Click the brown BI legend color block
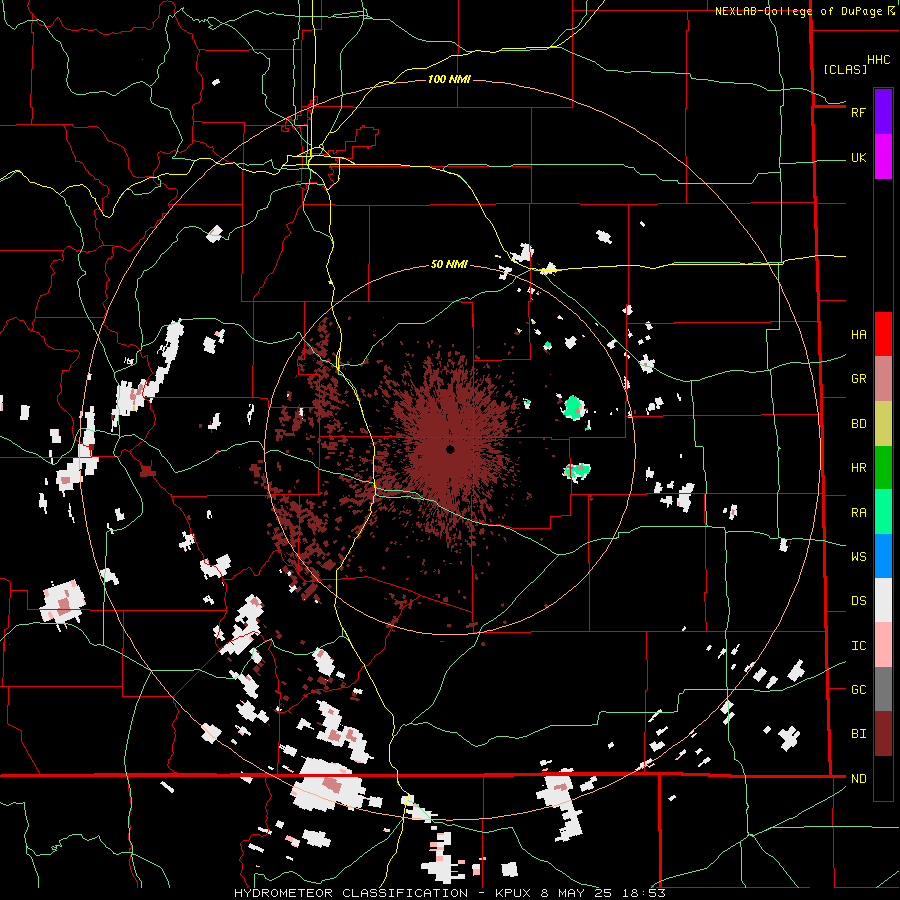 883,734
